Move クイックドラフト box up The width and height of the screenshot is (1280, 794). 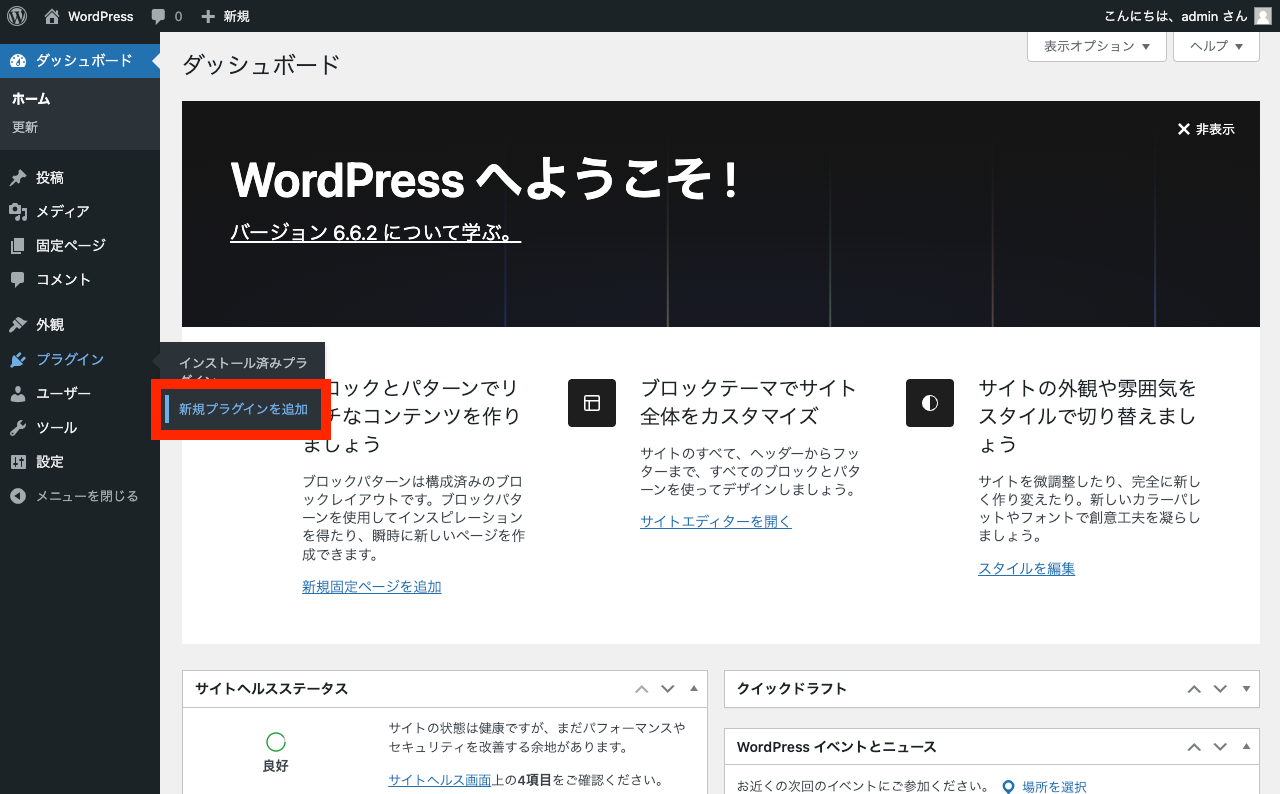pos(1194,689)
